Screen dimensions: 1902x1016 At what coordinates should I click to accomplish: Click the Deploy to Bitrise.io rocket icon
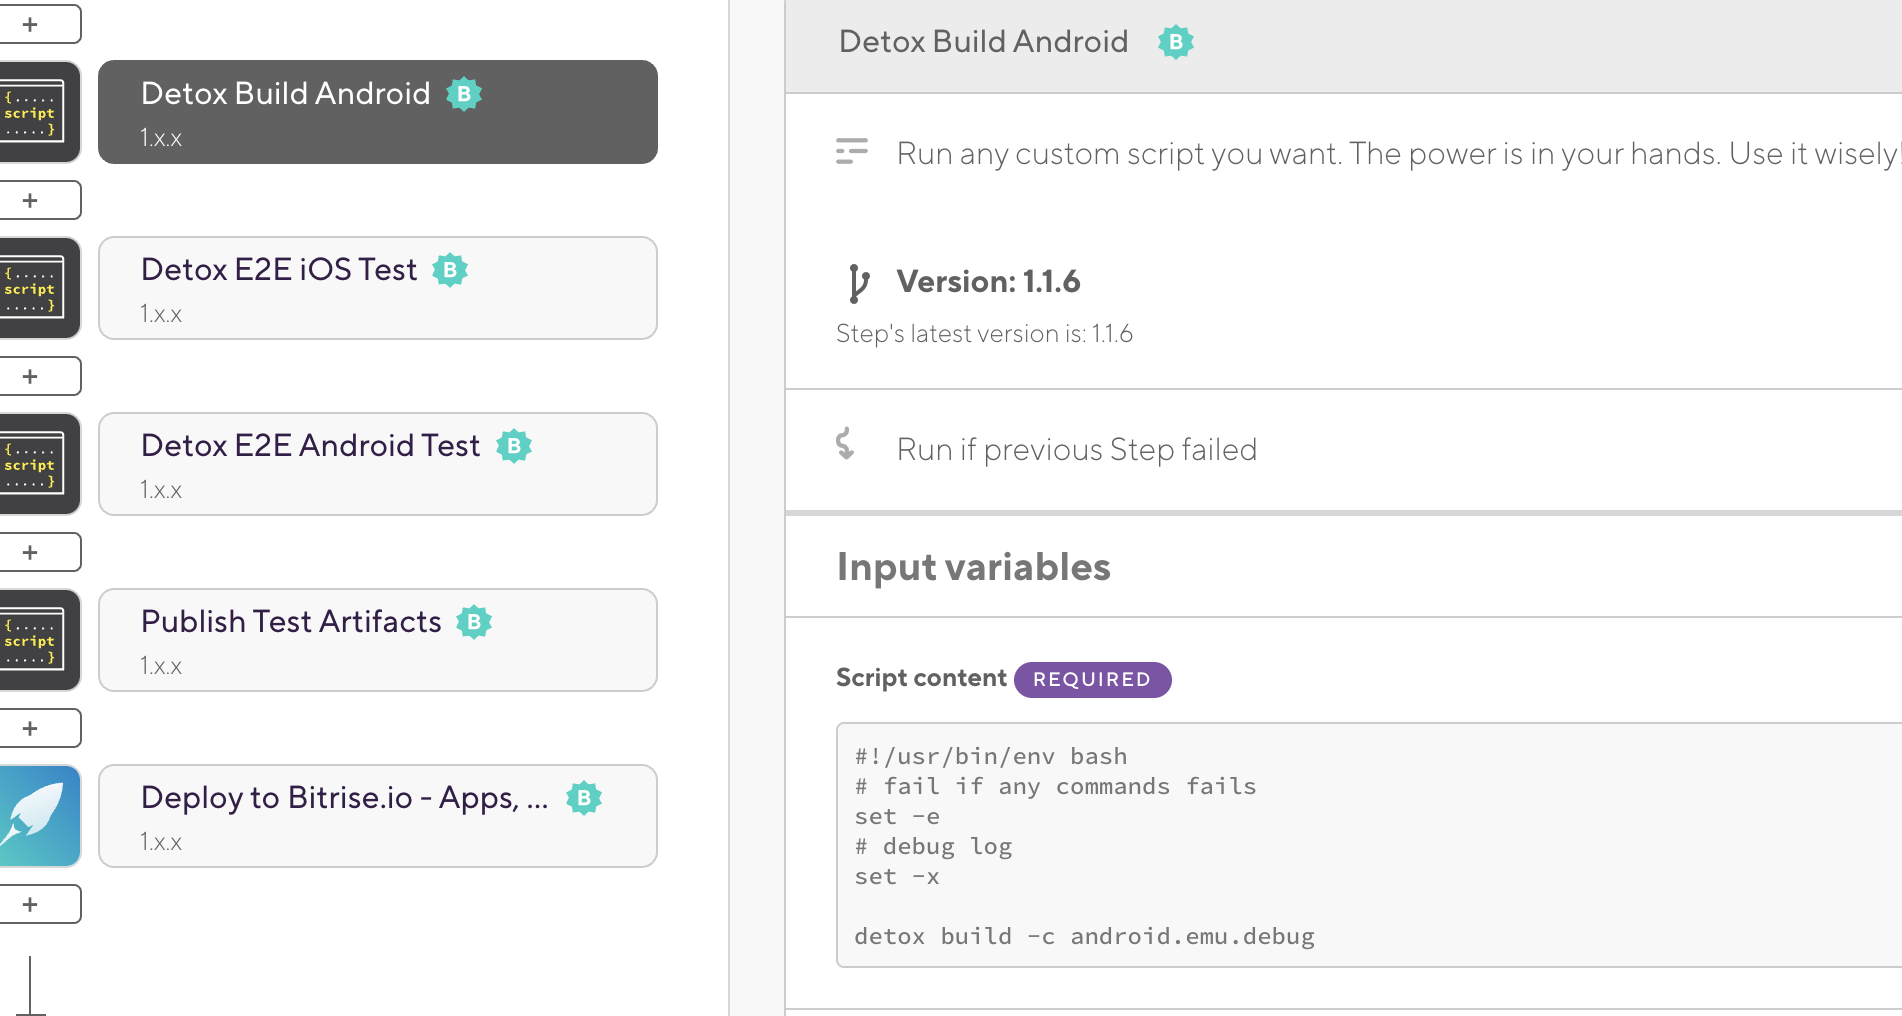click(x=38, y=816)
